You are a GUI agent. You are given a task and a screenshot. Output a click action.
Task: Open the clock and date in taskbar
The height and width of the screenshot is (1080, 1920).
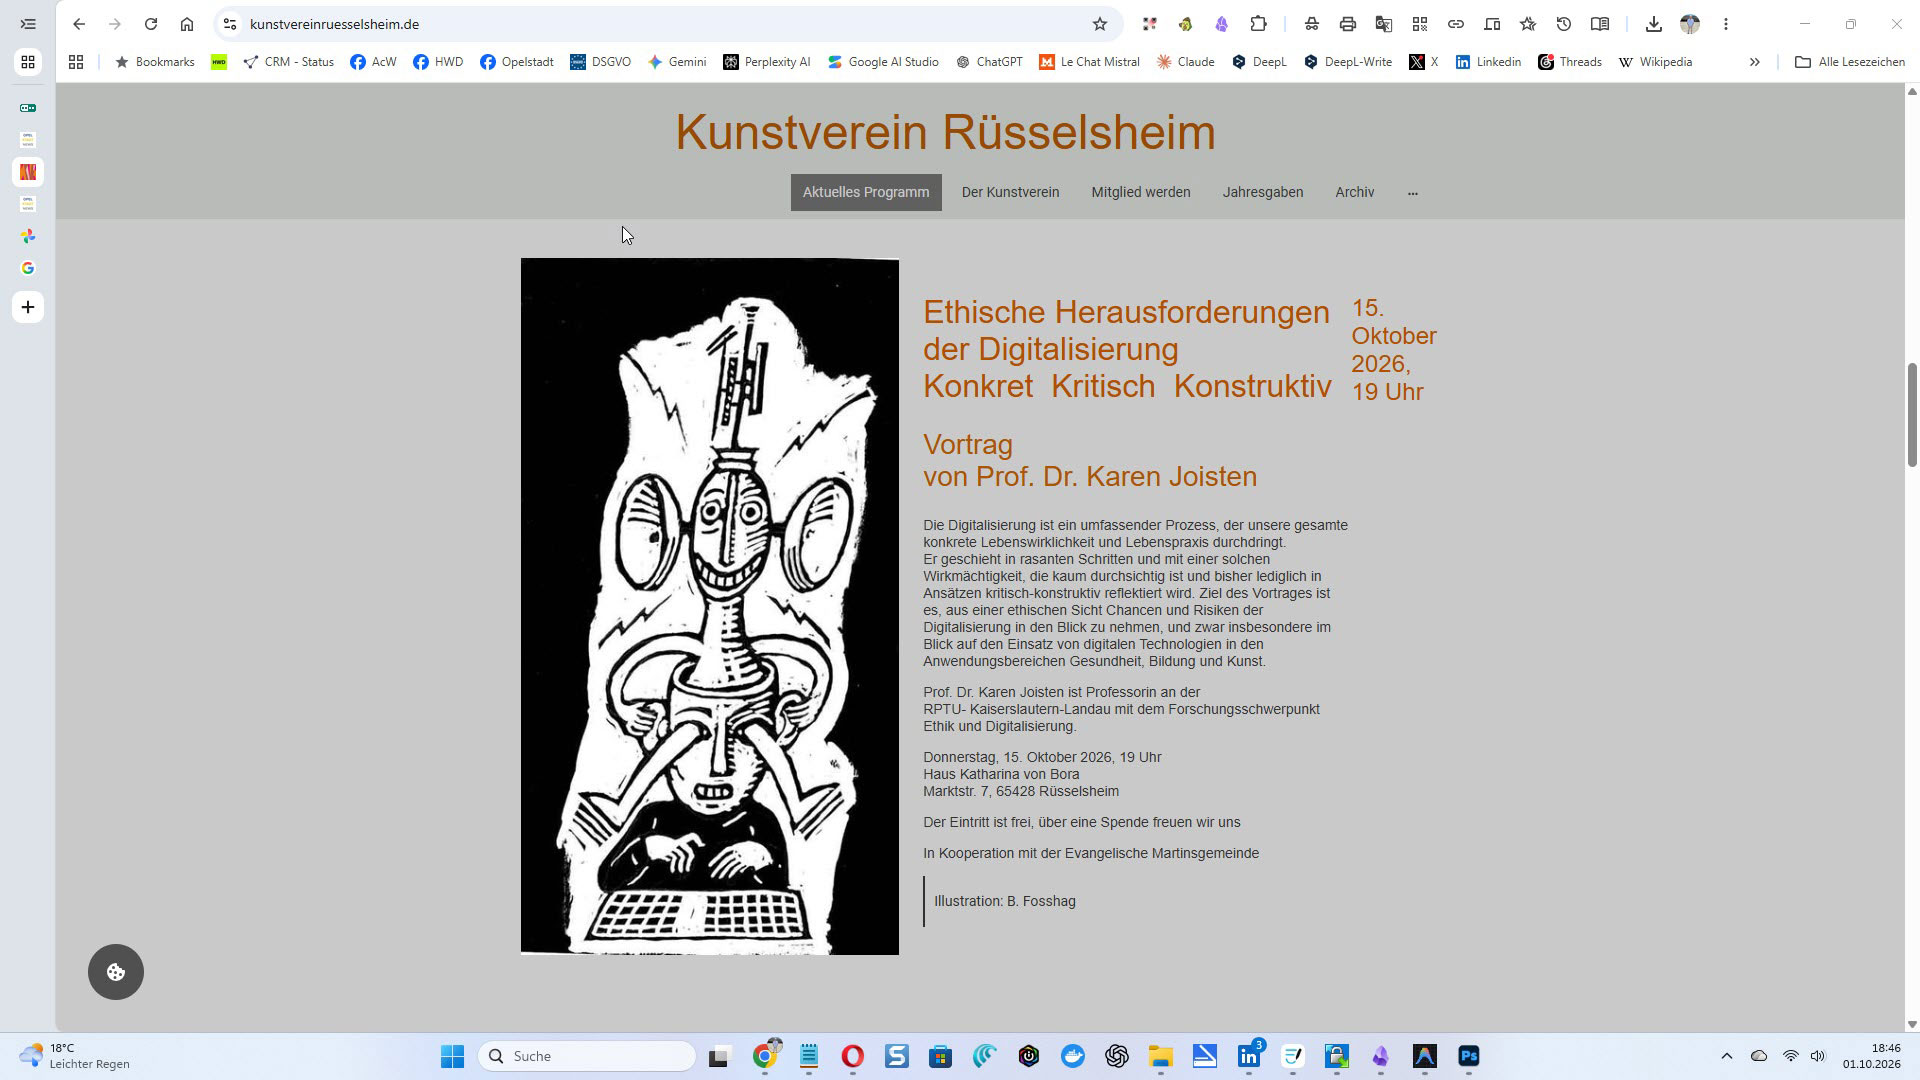tap(1872, 1056)
